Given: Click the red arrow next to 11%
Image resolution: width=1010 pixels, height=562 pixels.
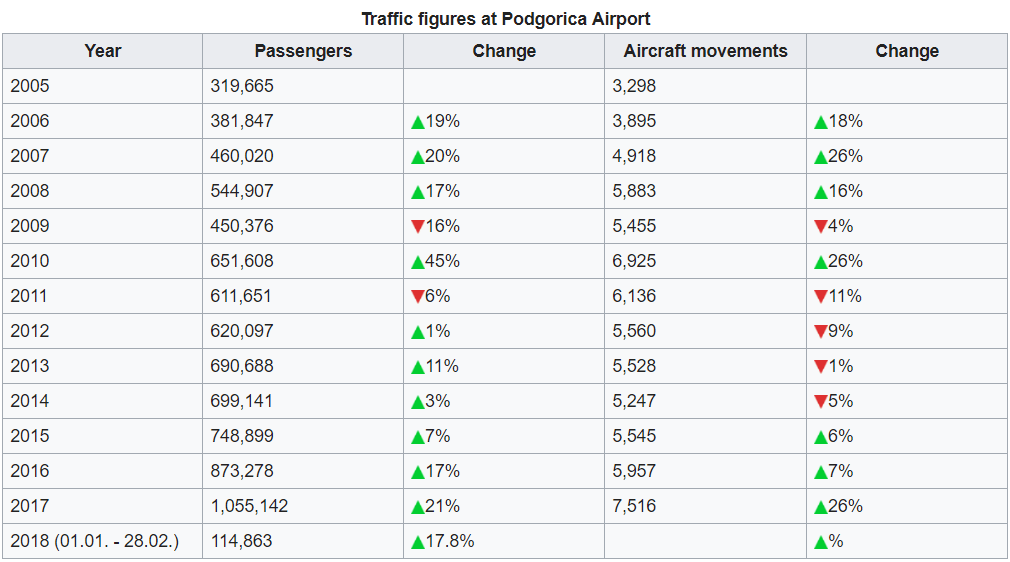Looking at the screenshot, I should point(821,297).
